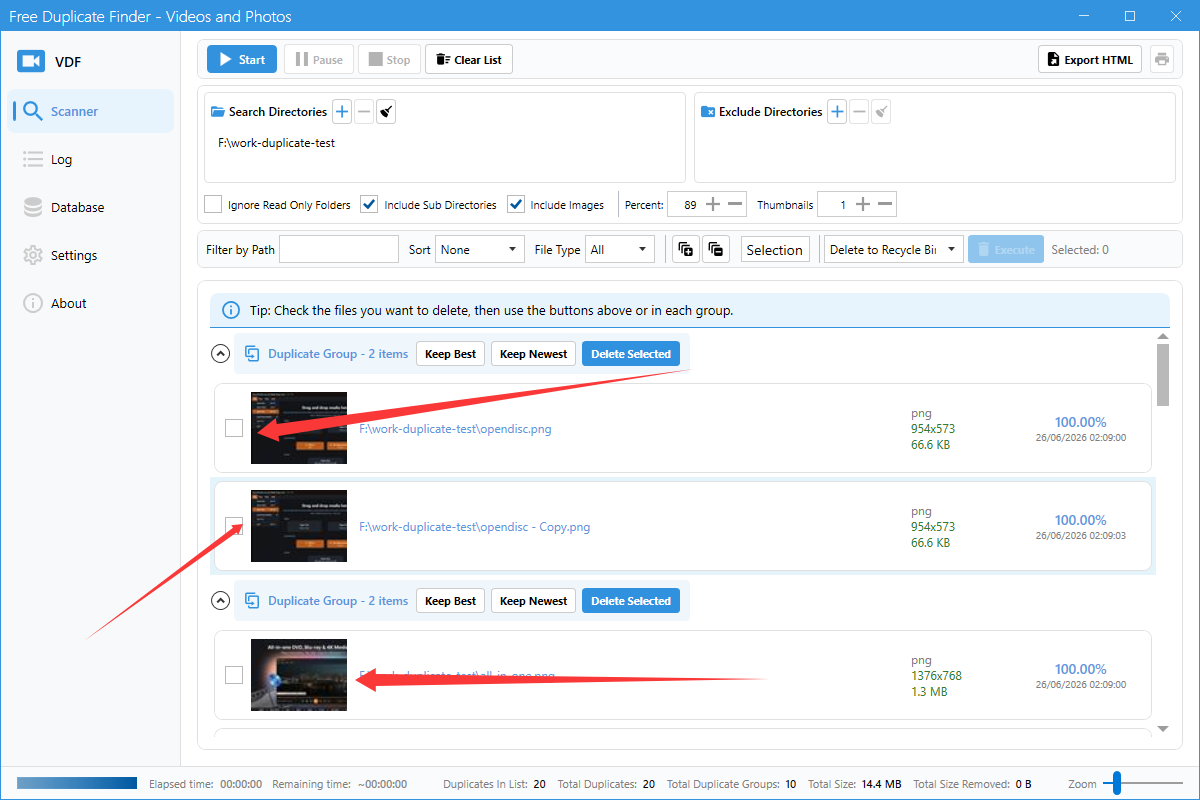Screen dimensions: 1200x800
Task: Clear exclude directories with broom icon
Action: pyautogui.click(x=881, y=112)
